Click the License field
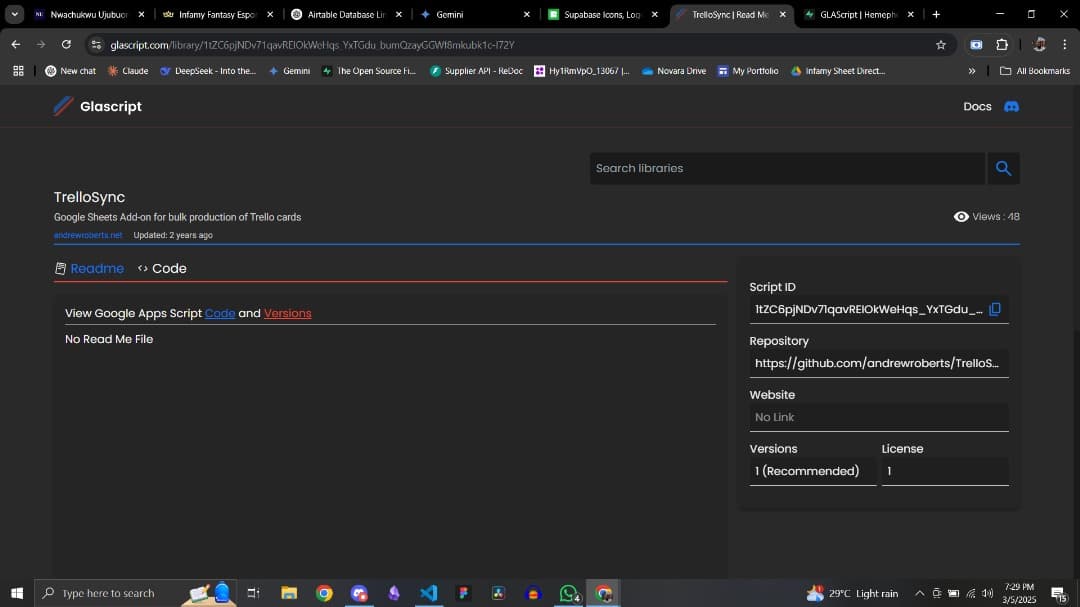The height and width of the screenshot is (607, 1080). click(945, 471)
